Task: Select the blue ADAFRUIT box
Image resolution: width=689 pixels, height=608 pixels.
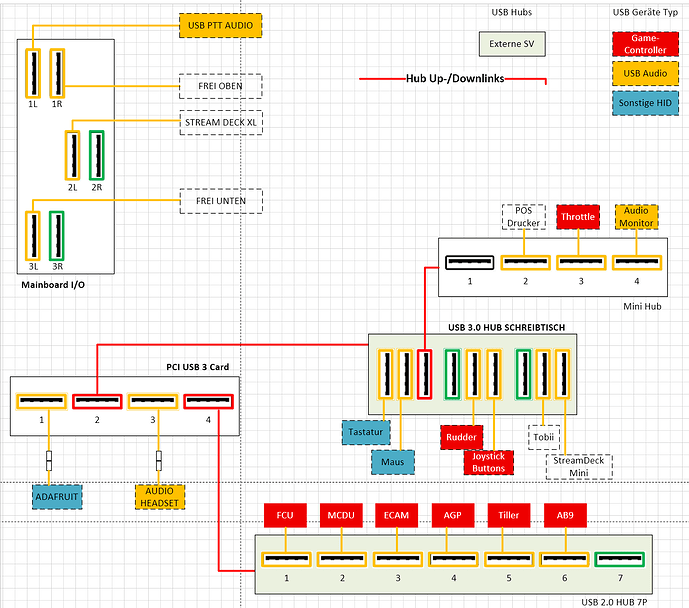Action: (57, 497)
